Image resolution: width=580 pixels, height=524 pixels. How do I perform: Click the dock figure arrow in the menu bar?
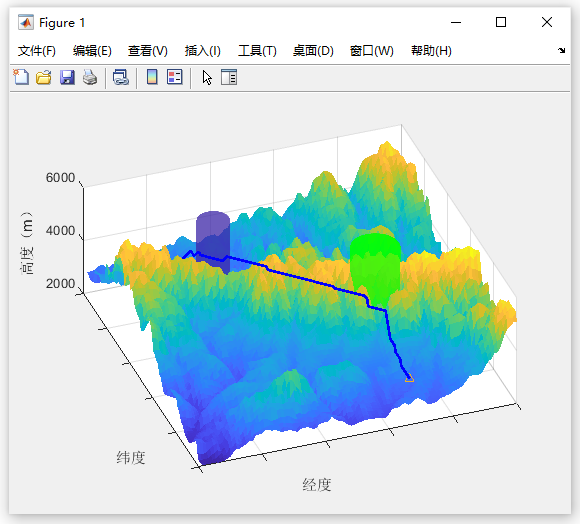562,50
